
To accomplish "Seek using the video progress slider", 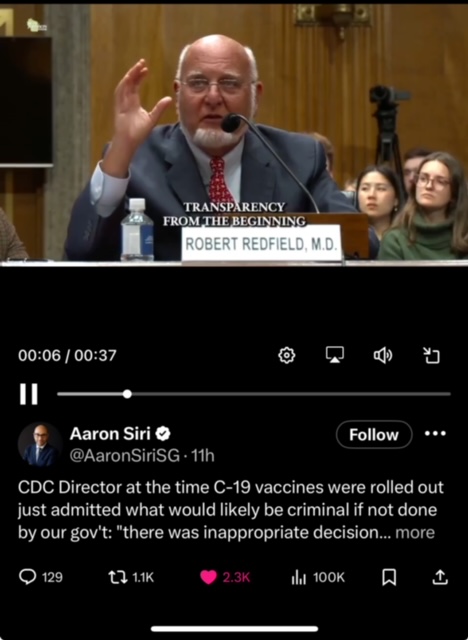I will (x=254, y=394).
